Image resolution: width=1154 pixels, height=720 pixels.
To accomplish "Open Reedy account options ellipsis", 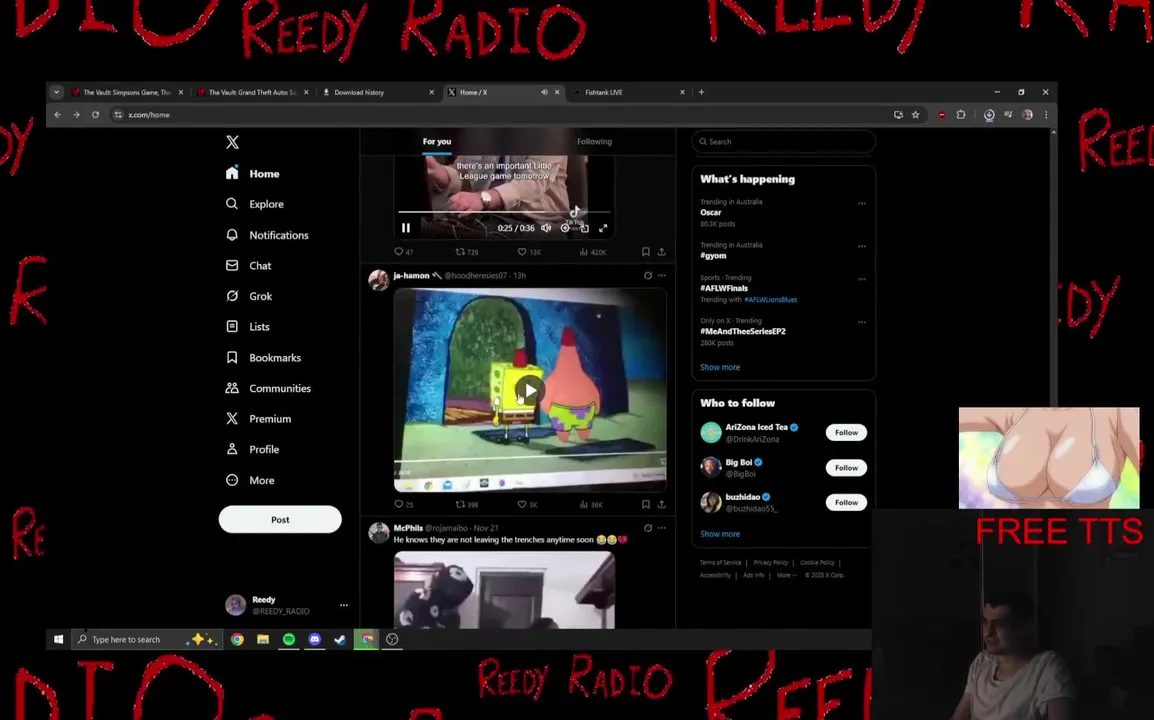I will pos(344,605).
